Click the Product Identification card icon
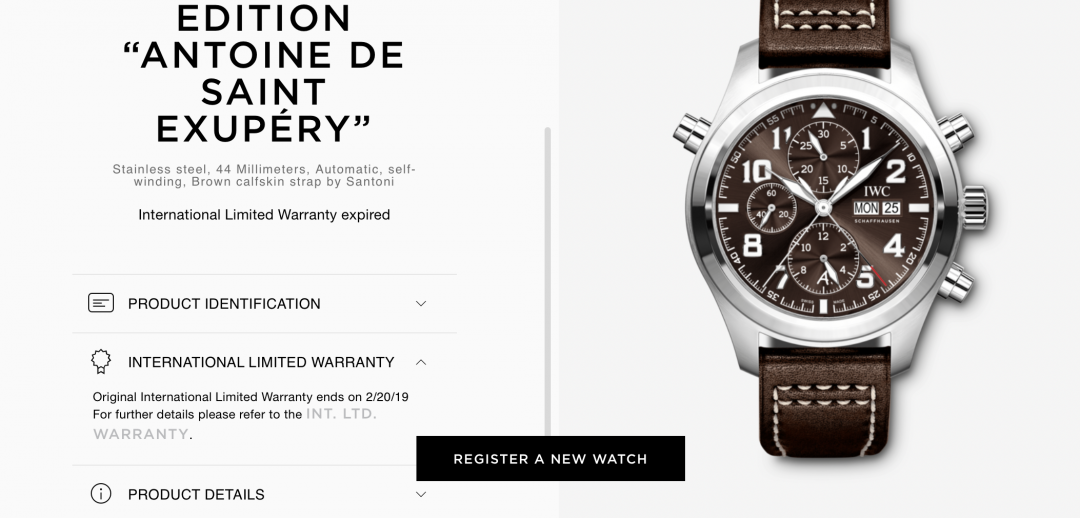The image size is (1080, 518). click(101, 302)
